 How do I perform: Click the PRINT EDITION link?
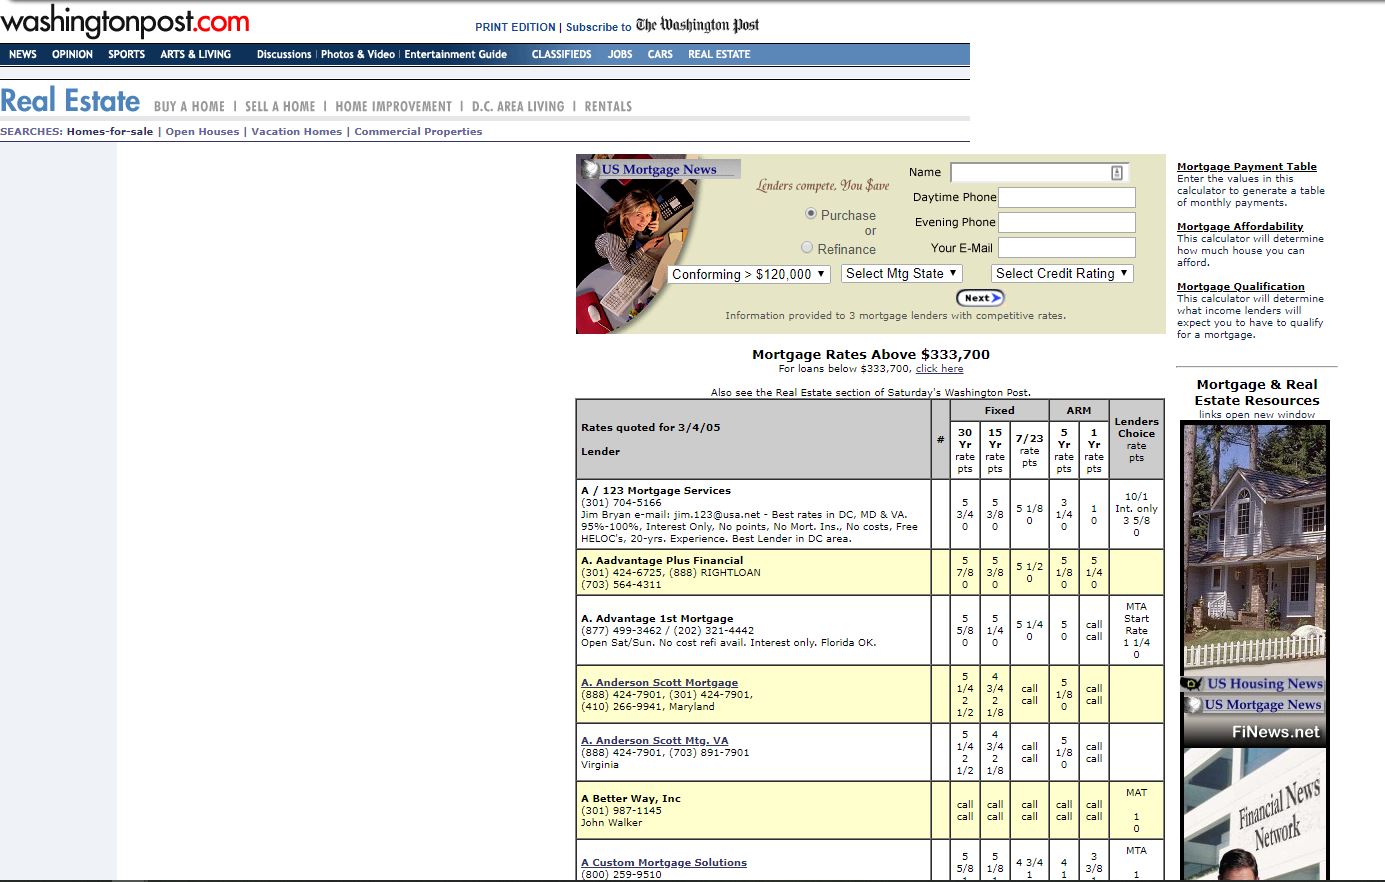coord(515,27)
